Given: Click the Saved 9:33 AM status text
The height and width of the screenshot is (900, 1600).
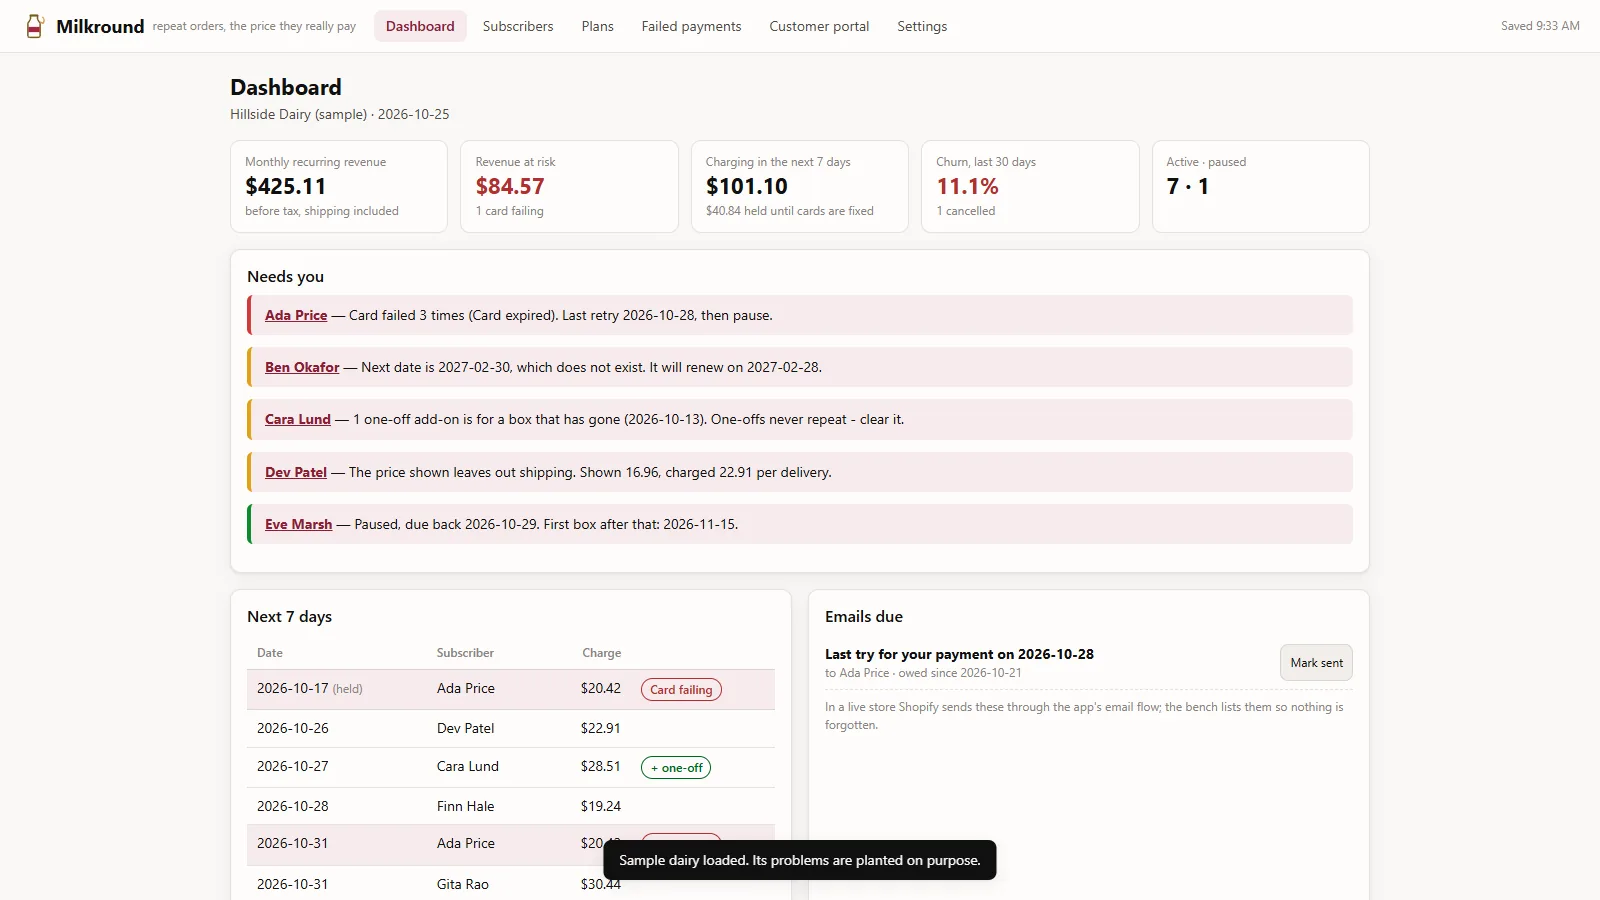Looking at the screenshot, I should coord(1540,26).
